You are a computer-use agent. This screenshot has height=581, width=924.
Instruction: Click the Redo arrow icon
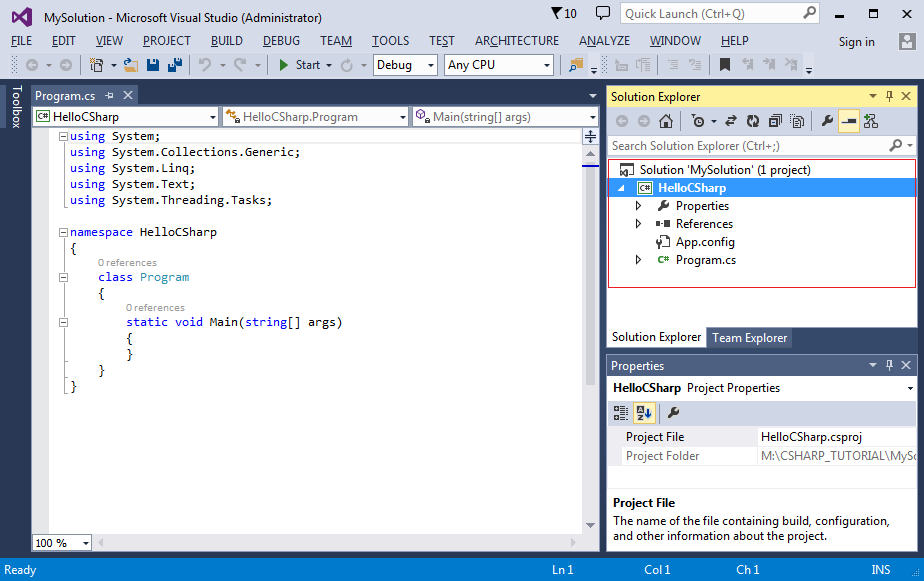[x=240, y=65]
